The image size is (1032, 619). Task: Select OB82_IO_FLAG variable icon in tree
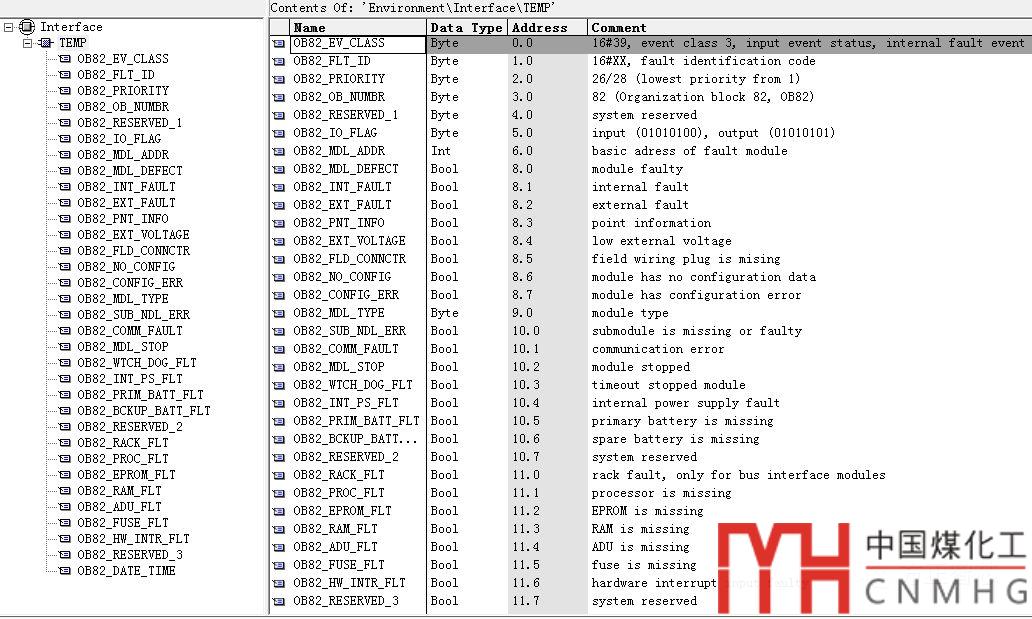65,139
